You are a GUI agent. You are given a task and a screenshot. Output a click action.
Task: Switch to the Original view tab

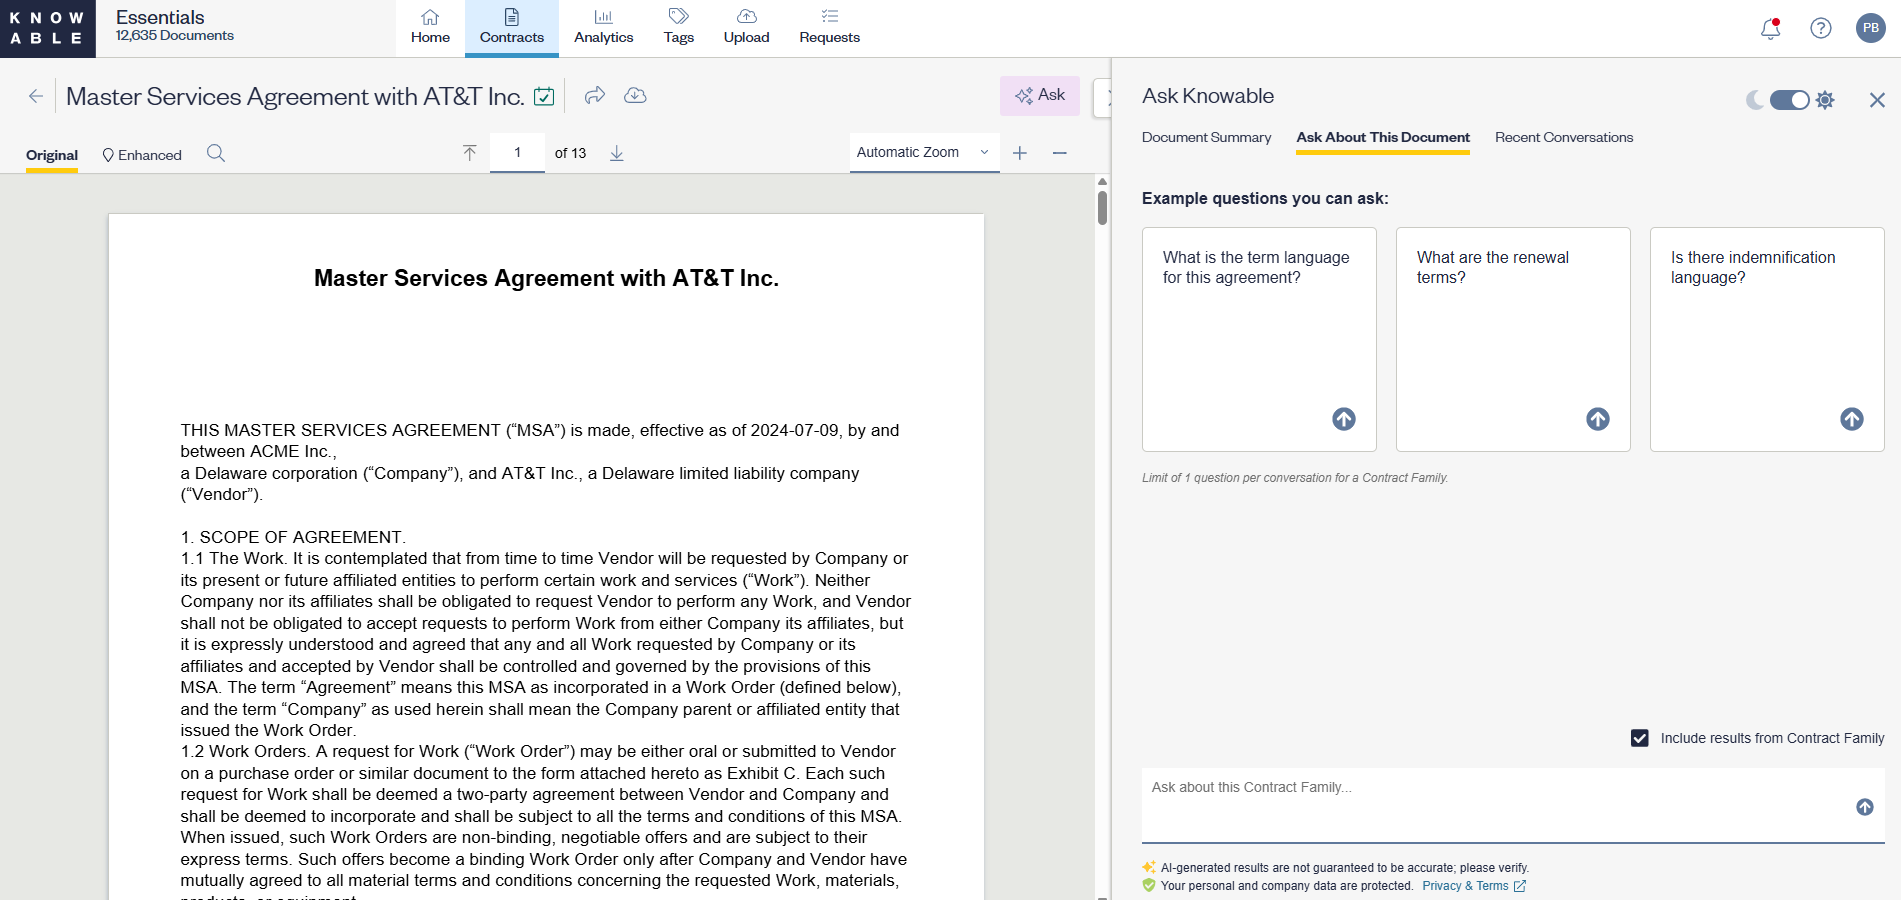click(x=52, y=155)
